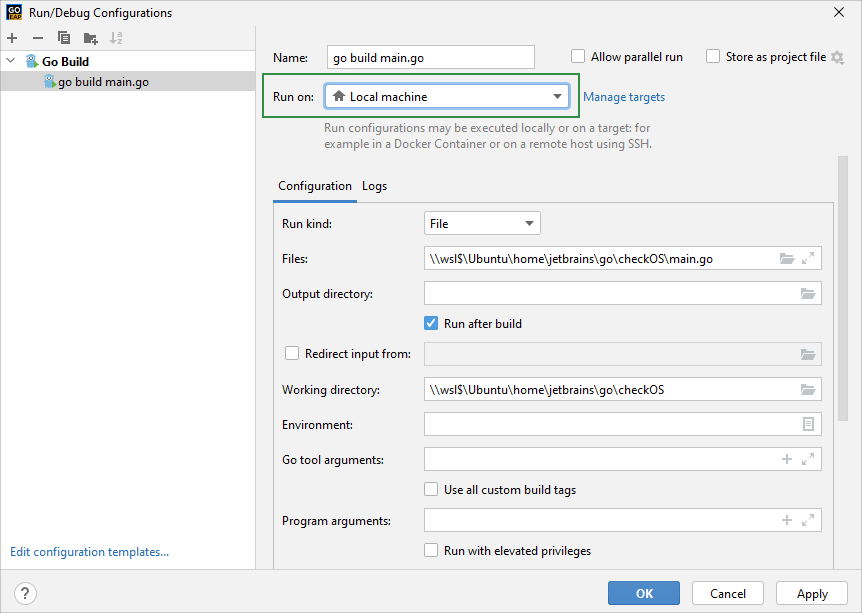Image resolution: width=862 pixels, height=613 pixels.
Task: Open help with the question mark button
Action: pos(25,593)
